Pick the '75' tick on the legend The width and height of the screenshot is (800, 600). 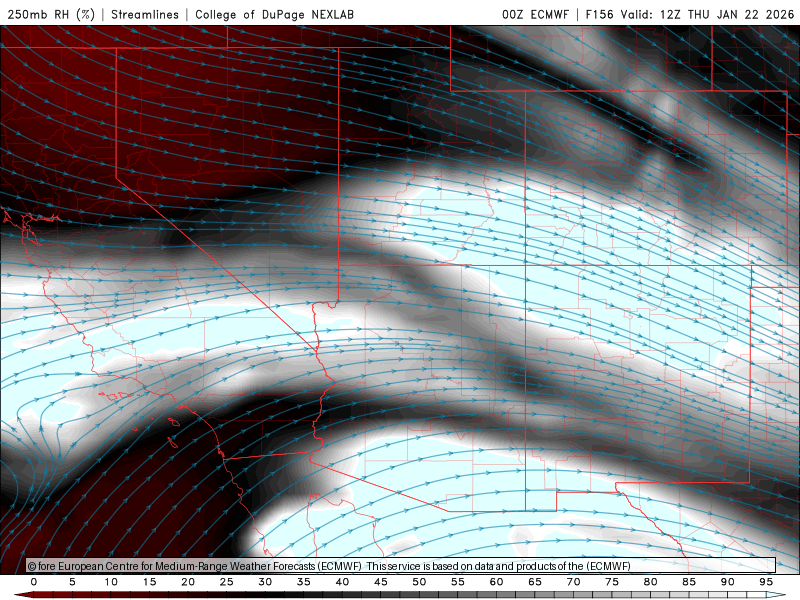click(612, 582)
